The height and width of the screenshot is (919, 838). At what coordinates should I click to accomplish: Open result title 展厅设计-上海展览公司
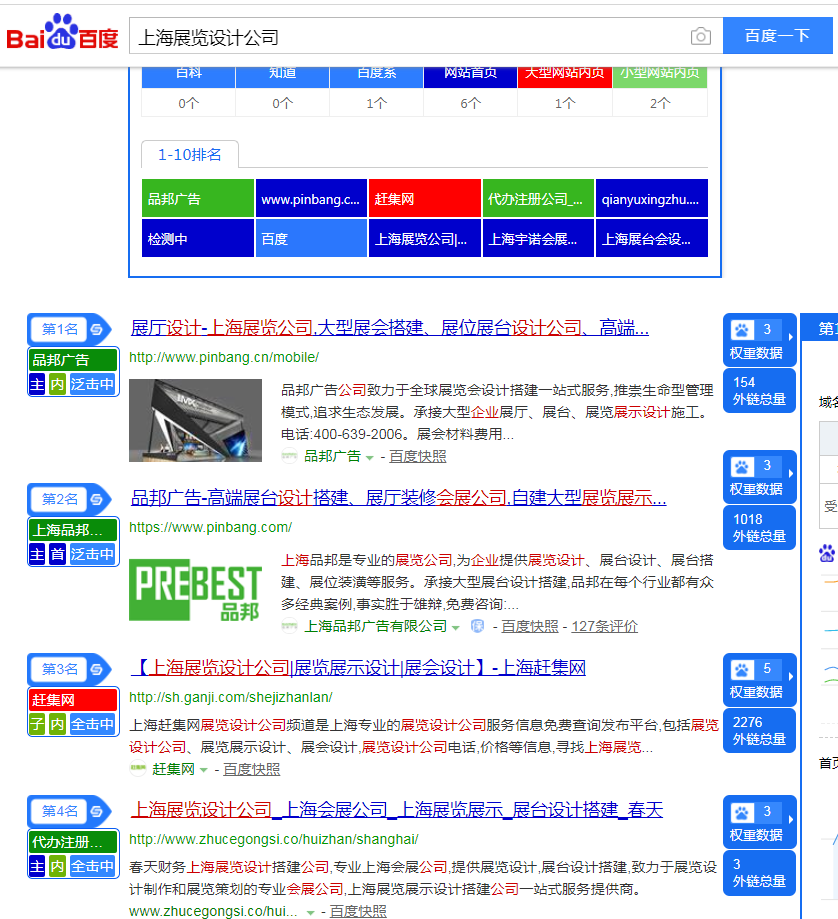coord(389,328)
